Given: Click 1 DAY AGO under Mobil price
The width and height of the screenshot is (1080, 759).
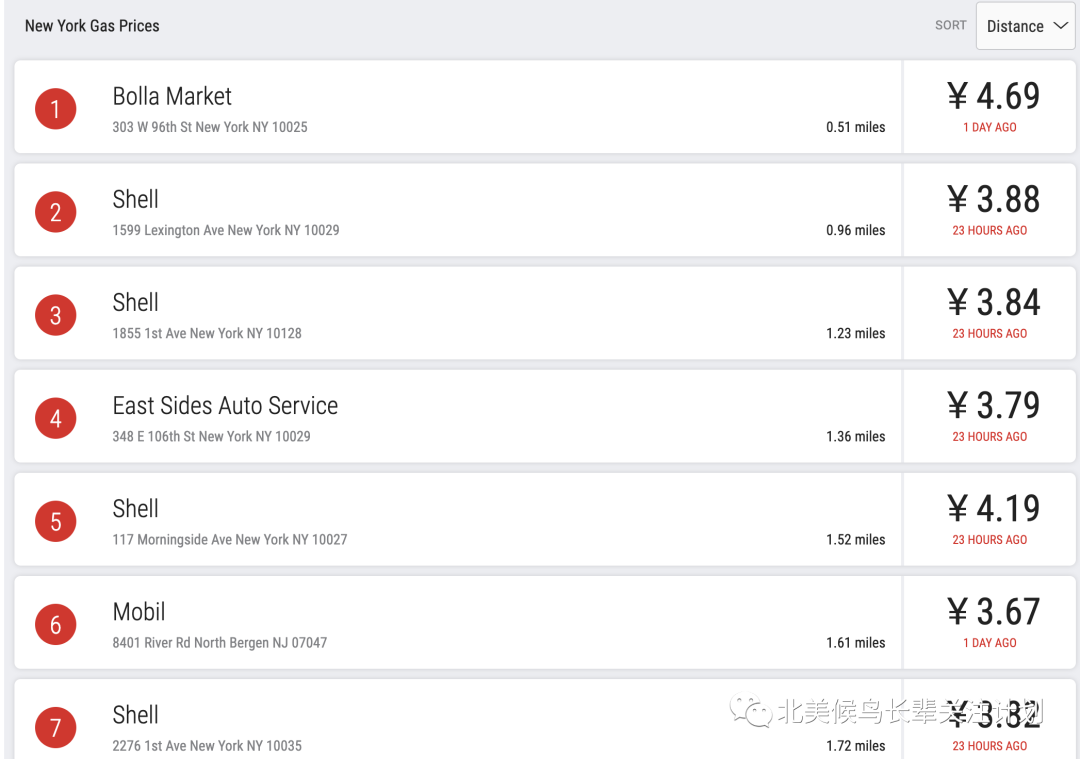Looking at the screenshot, I should click(990, 643).
